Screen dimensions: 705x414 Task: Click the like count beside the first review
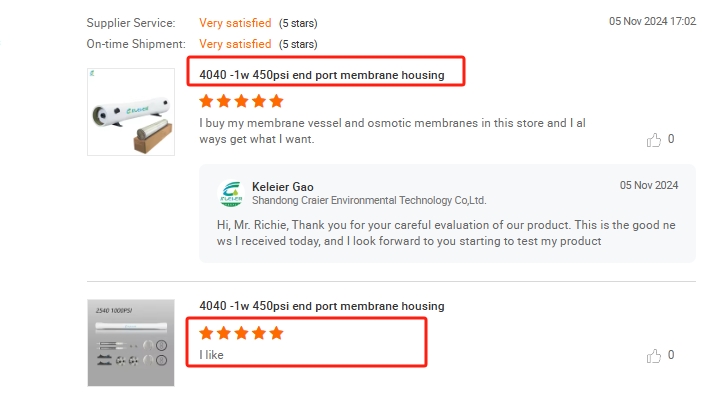coord(670,140)
